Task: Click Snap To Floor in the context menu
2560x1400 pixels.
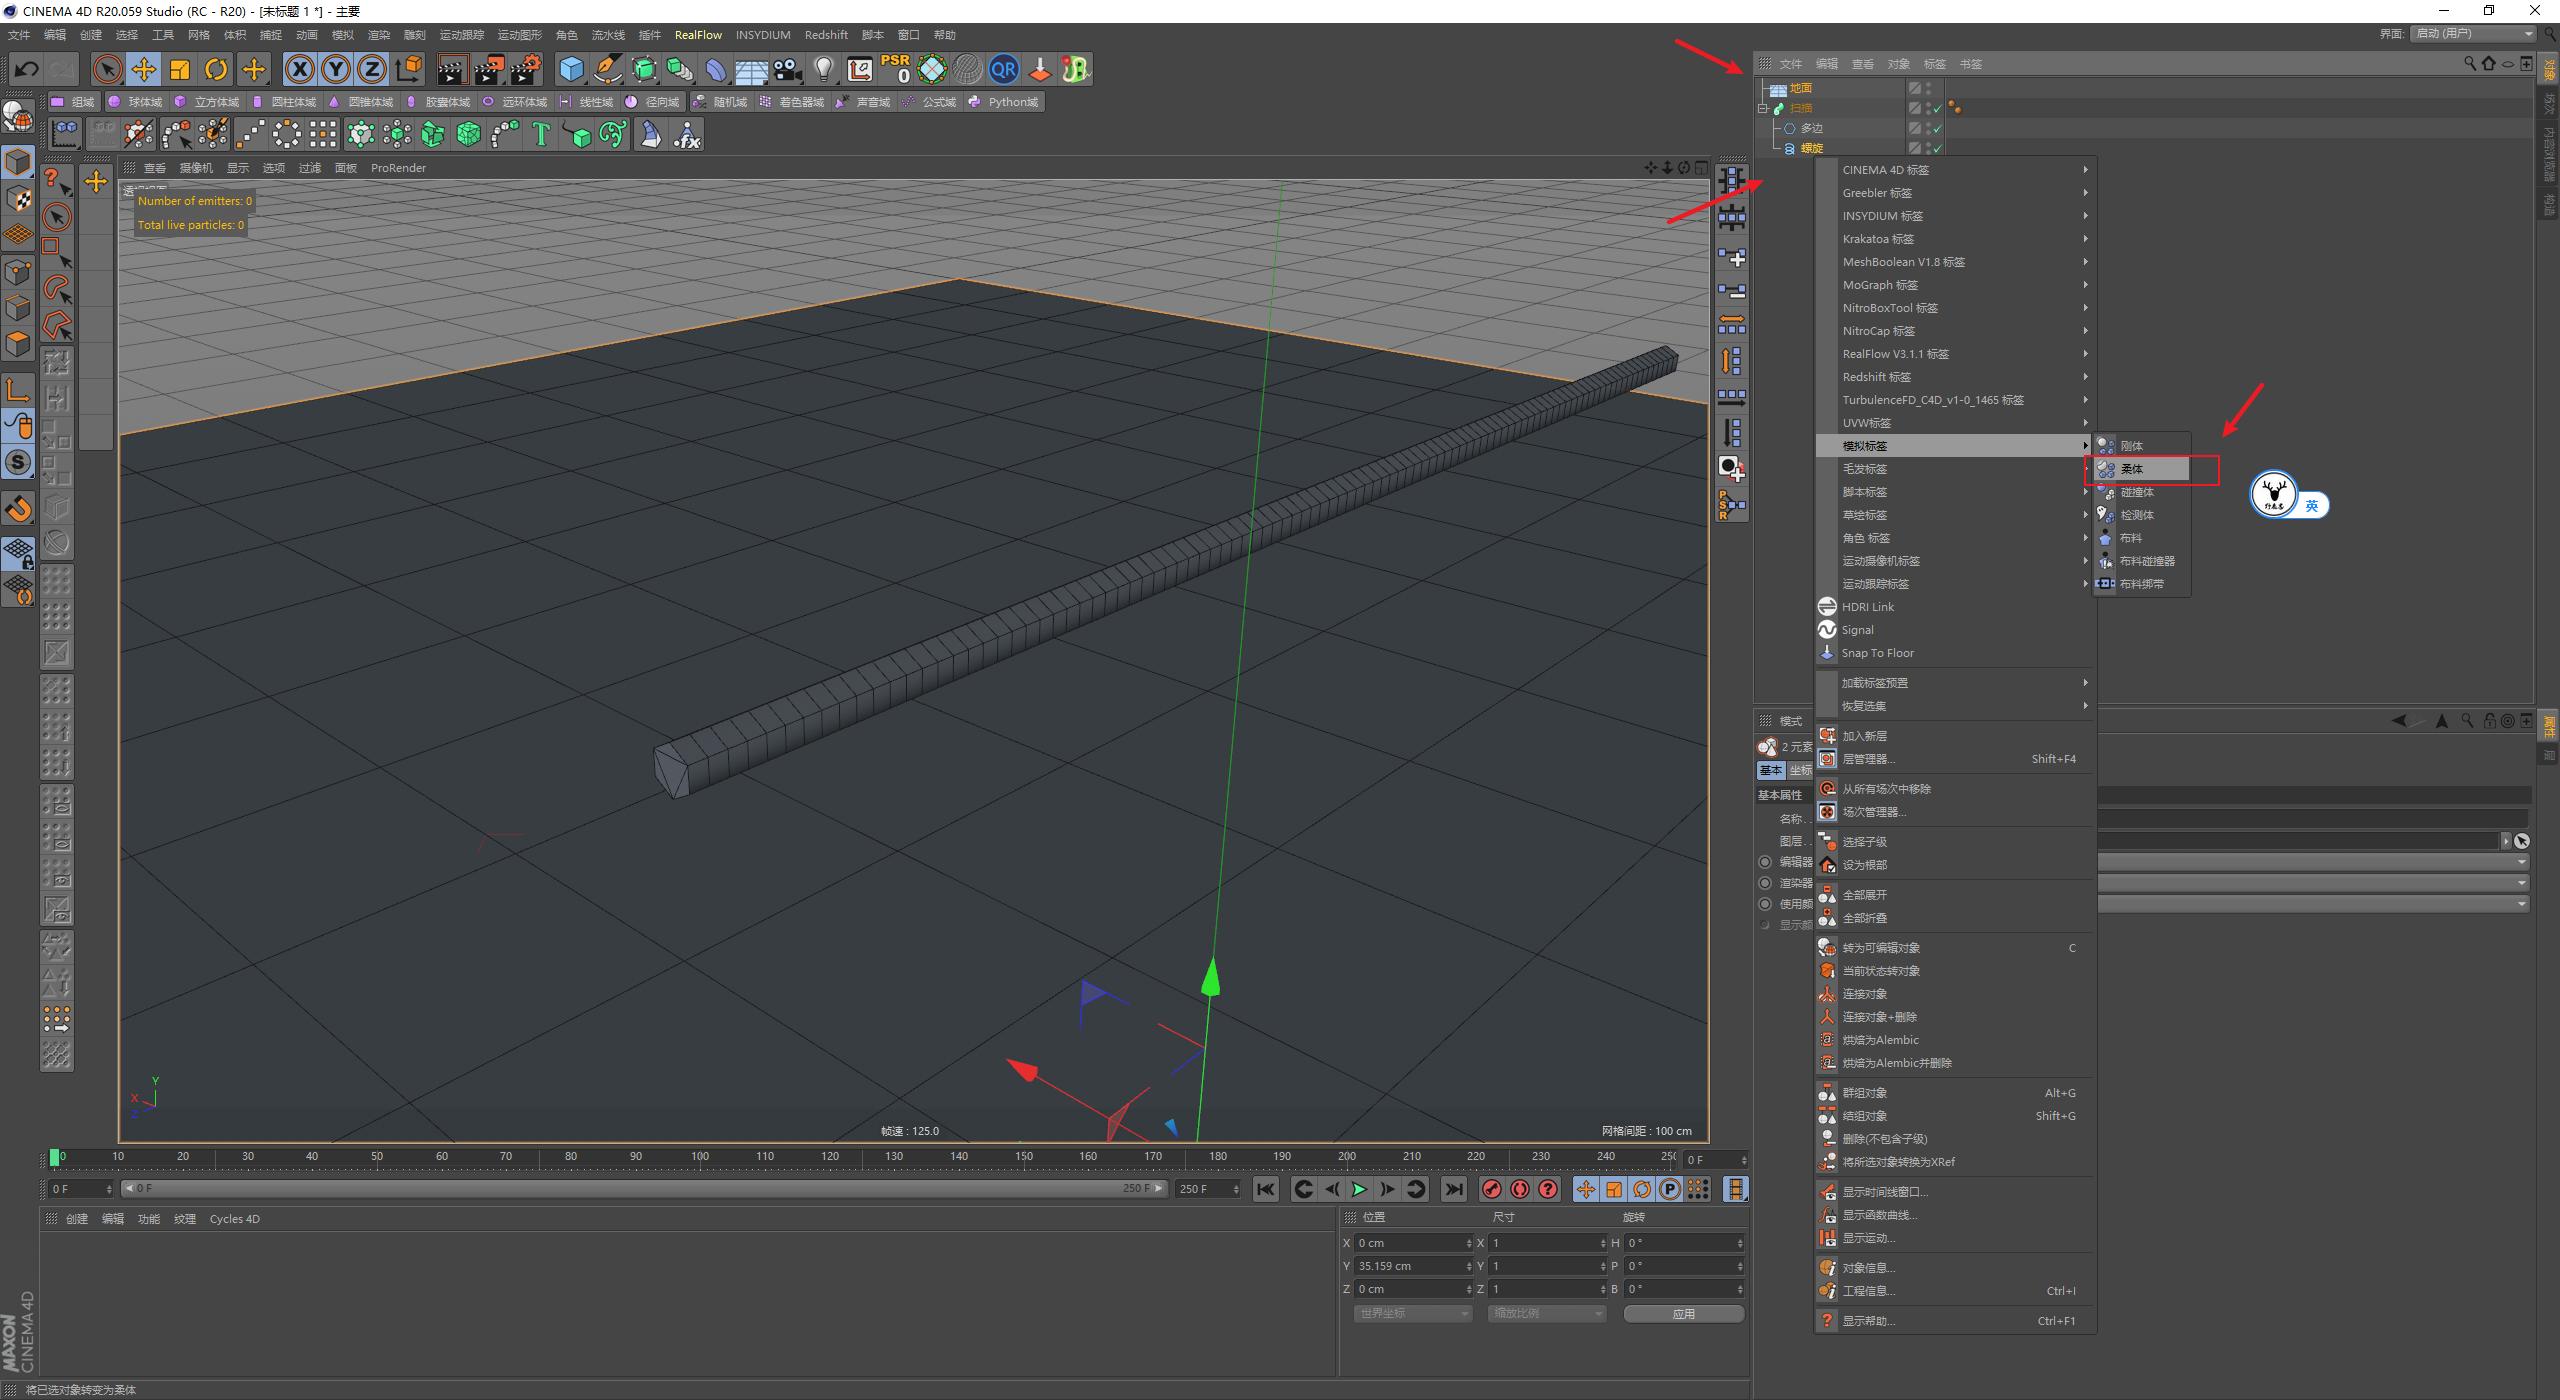Action: click(x=1878, y=652)
